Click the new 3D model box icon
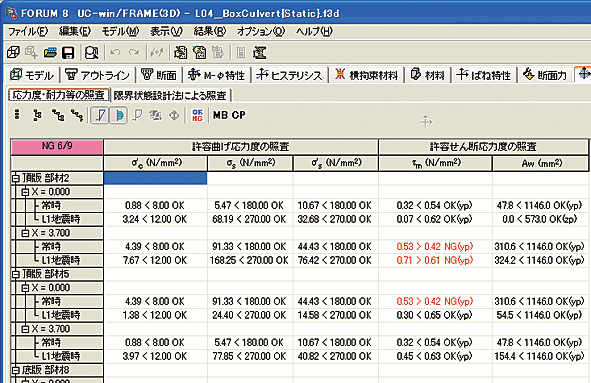The height and width of the screenshot is (383, 591). point(13,52)
